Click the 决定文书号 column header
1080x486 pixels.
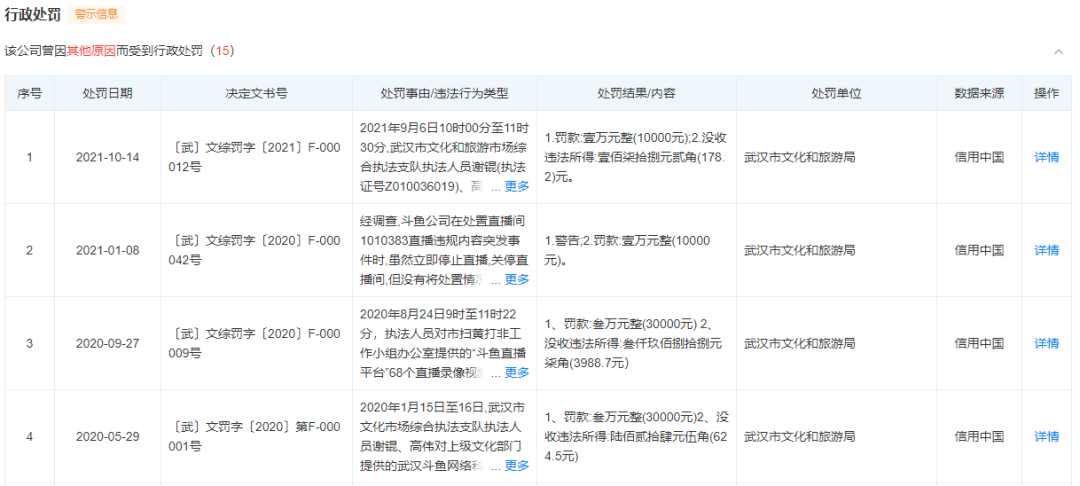[256, 94]
